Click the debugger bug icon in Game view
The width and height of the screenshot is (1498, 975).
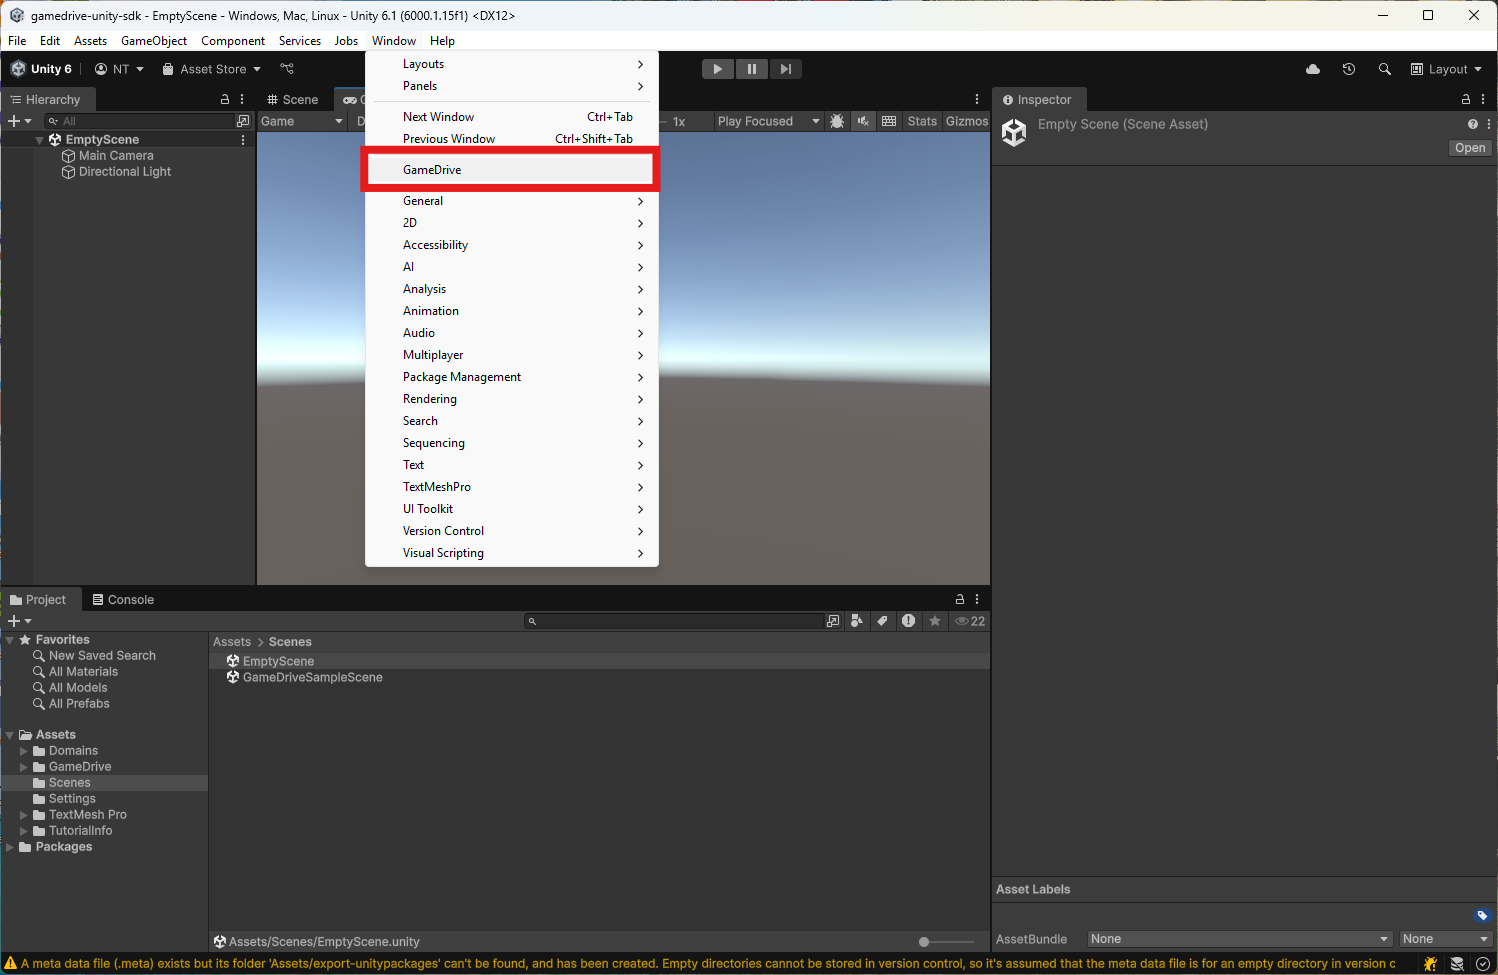[837, 120]
